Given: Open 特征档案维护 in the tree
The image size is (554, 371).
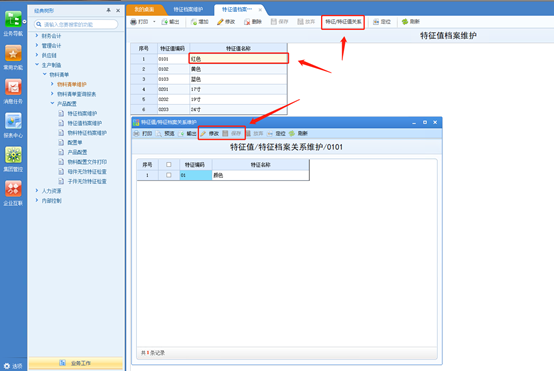Looking at the screenshot, I should click(82, 113).
